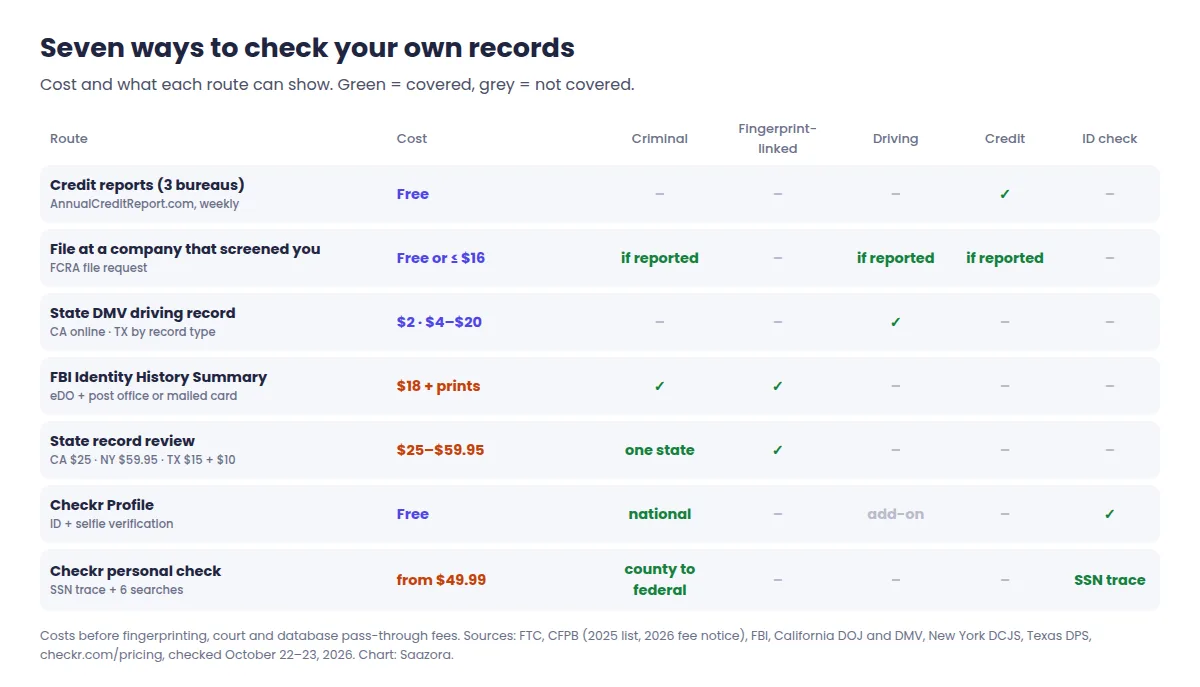This screenshot has height=687, width=1200.
Task: Click the 'national' Criminal value
Action: click(660, 514)
